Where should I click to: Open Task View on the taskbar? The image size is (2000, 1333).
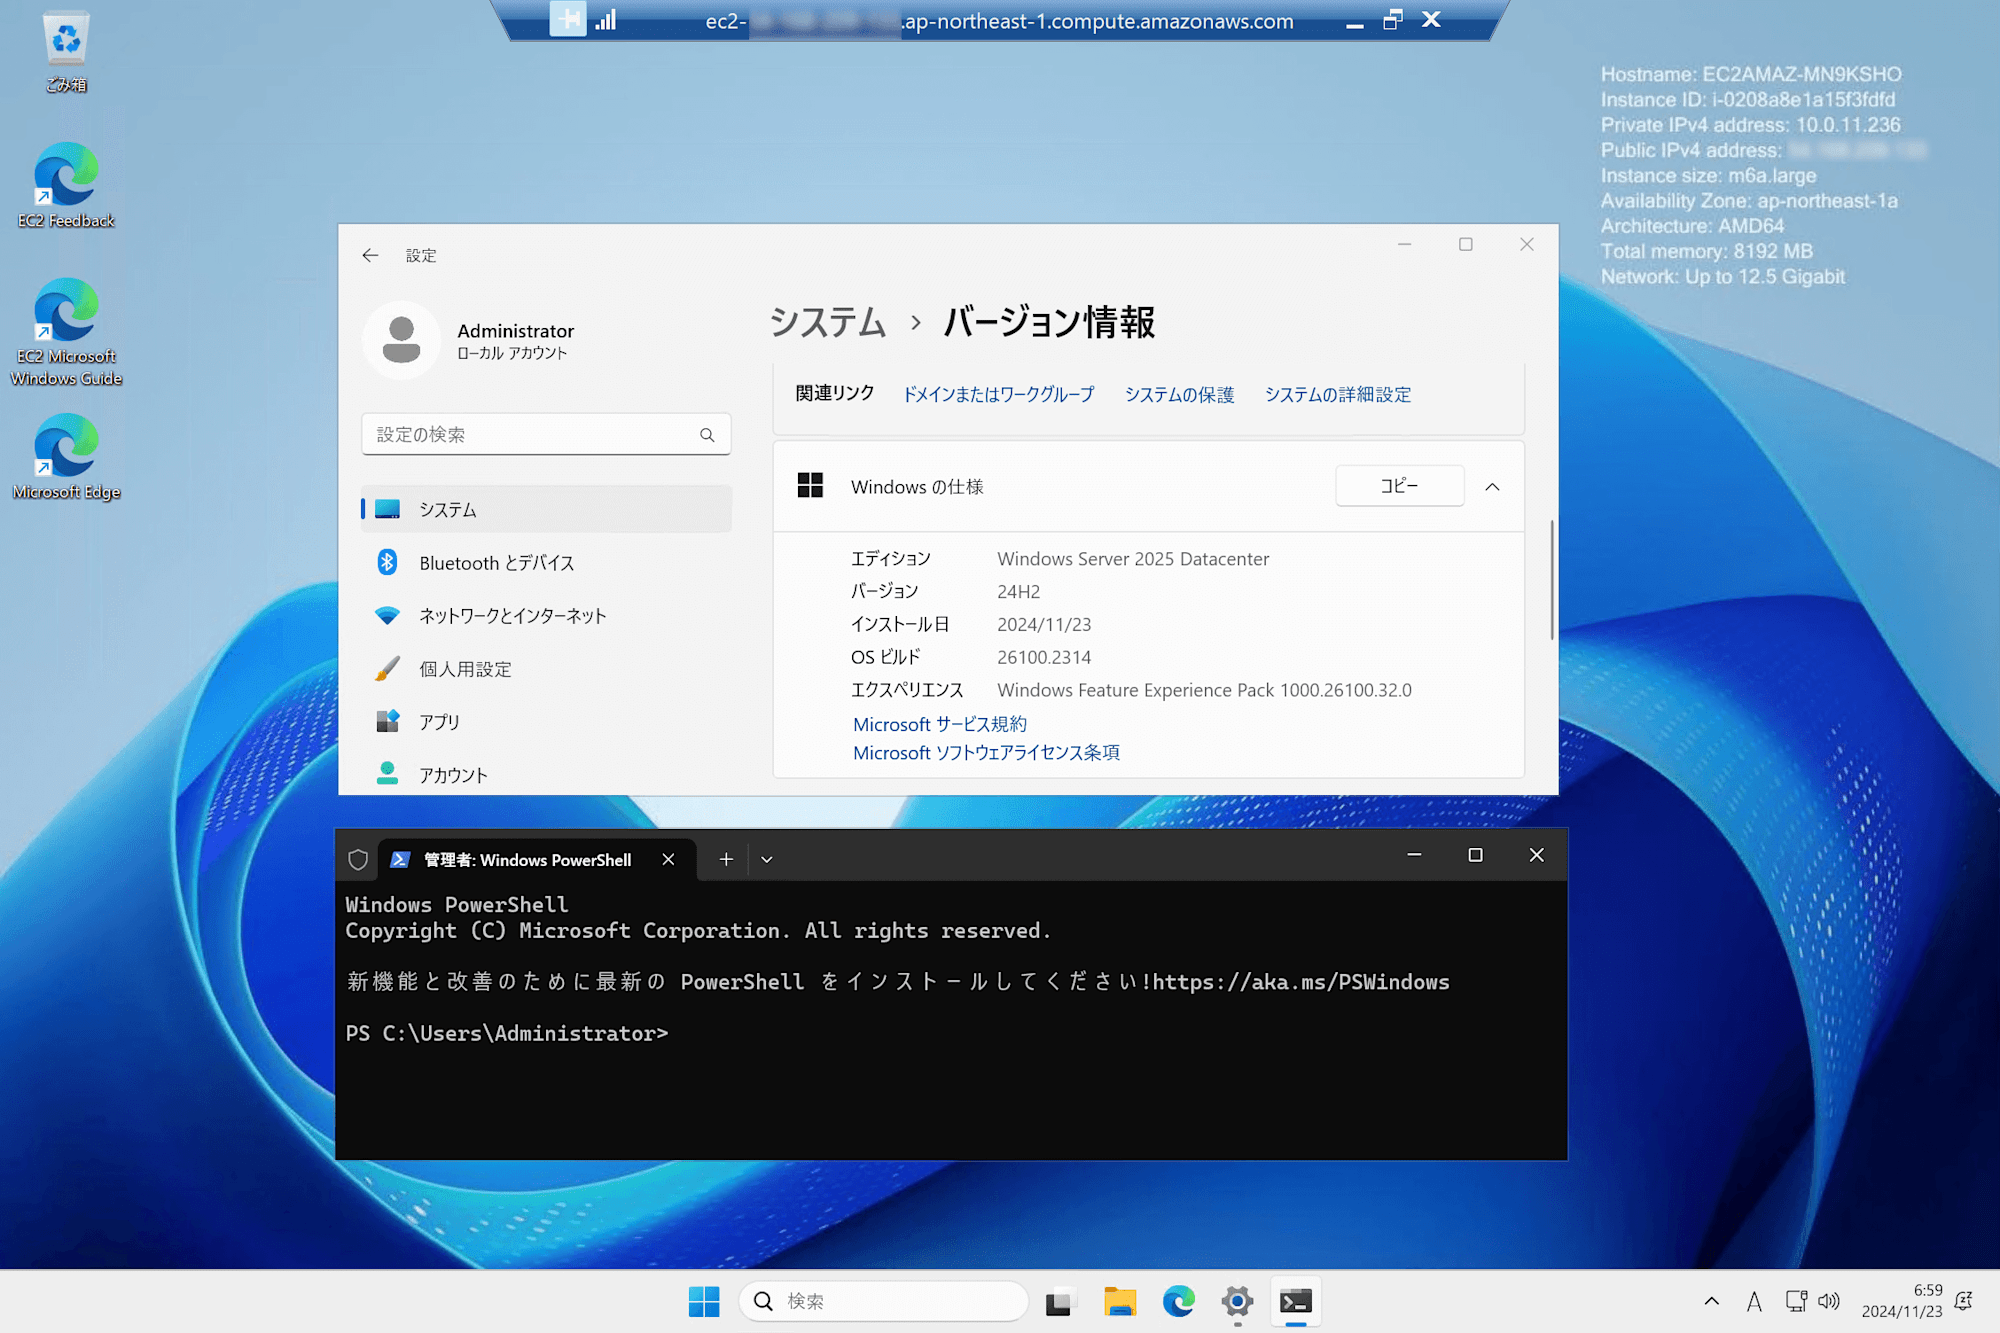[x=1059, y=1301]
